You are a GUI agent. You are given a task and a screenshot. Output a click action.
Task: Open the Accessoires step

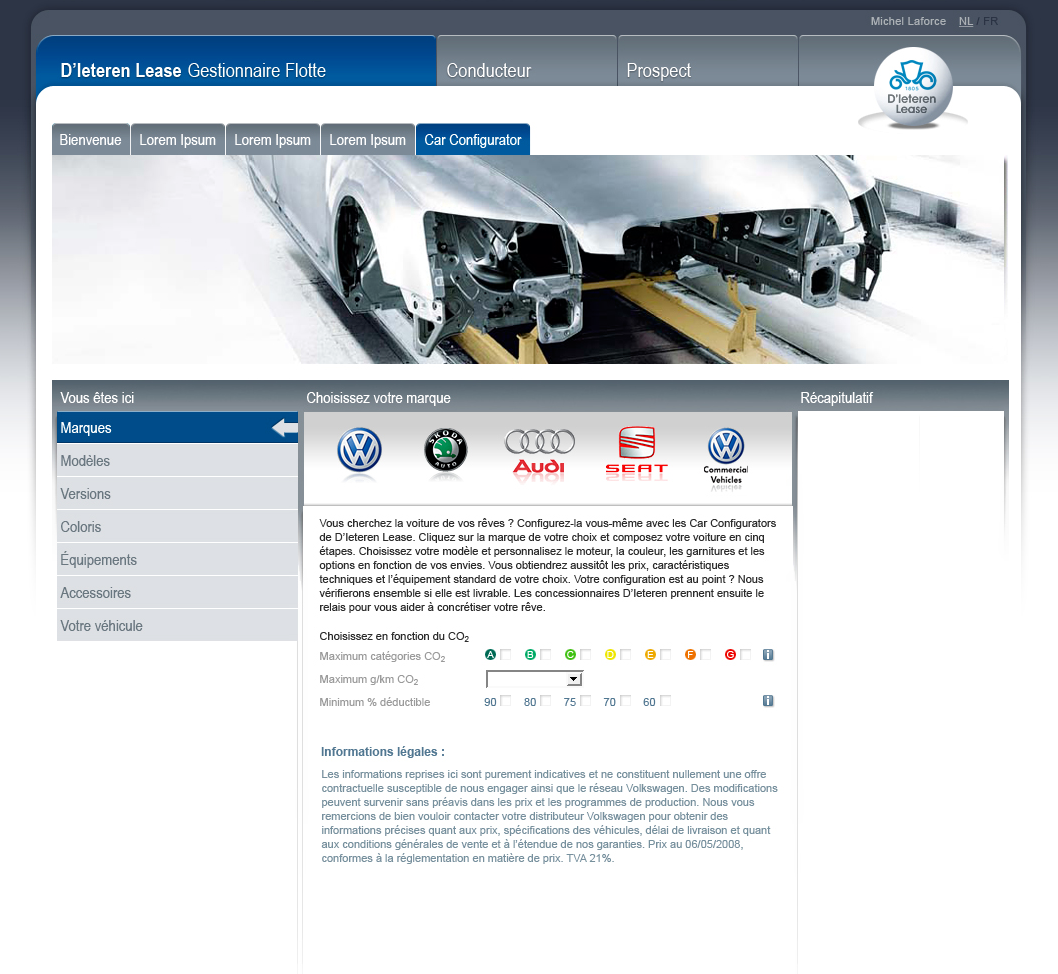pyautogui.click(x=177, y=593)
